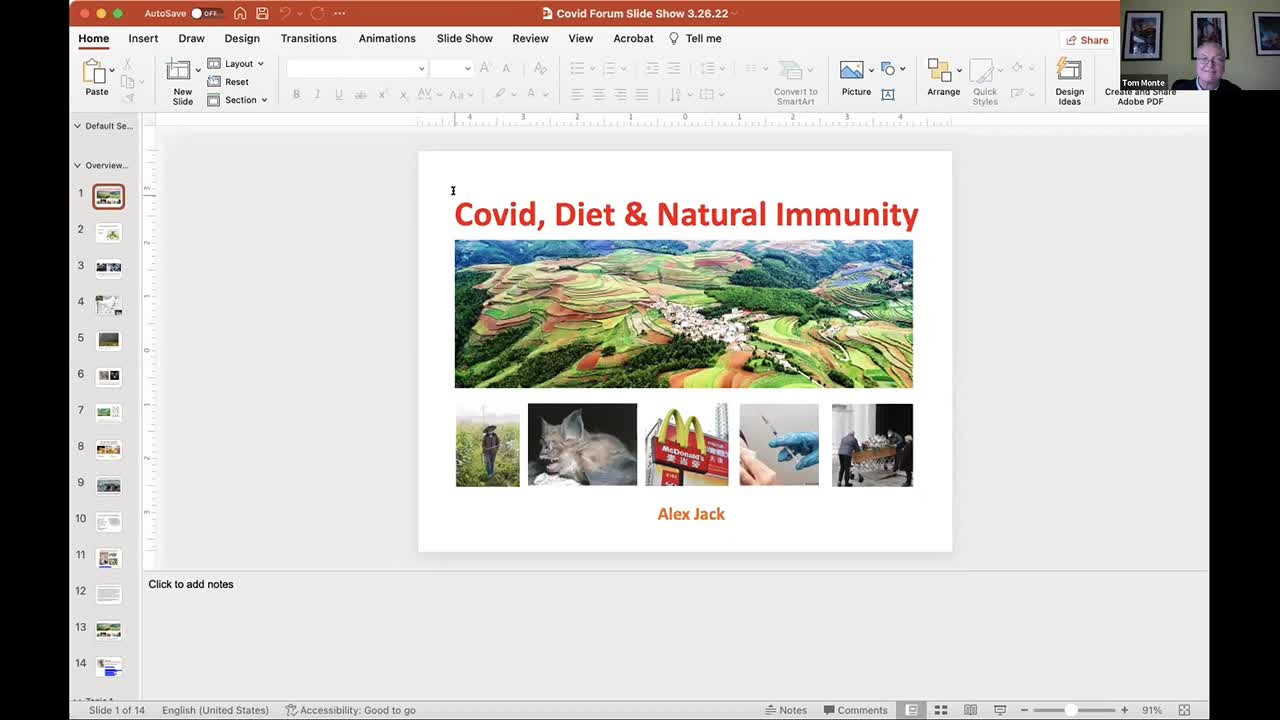This screenshot has height=720, width=1280.
Task: Toggle Comments pane in status bar
Action: pyautogui.click(x=856, y=710)
